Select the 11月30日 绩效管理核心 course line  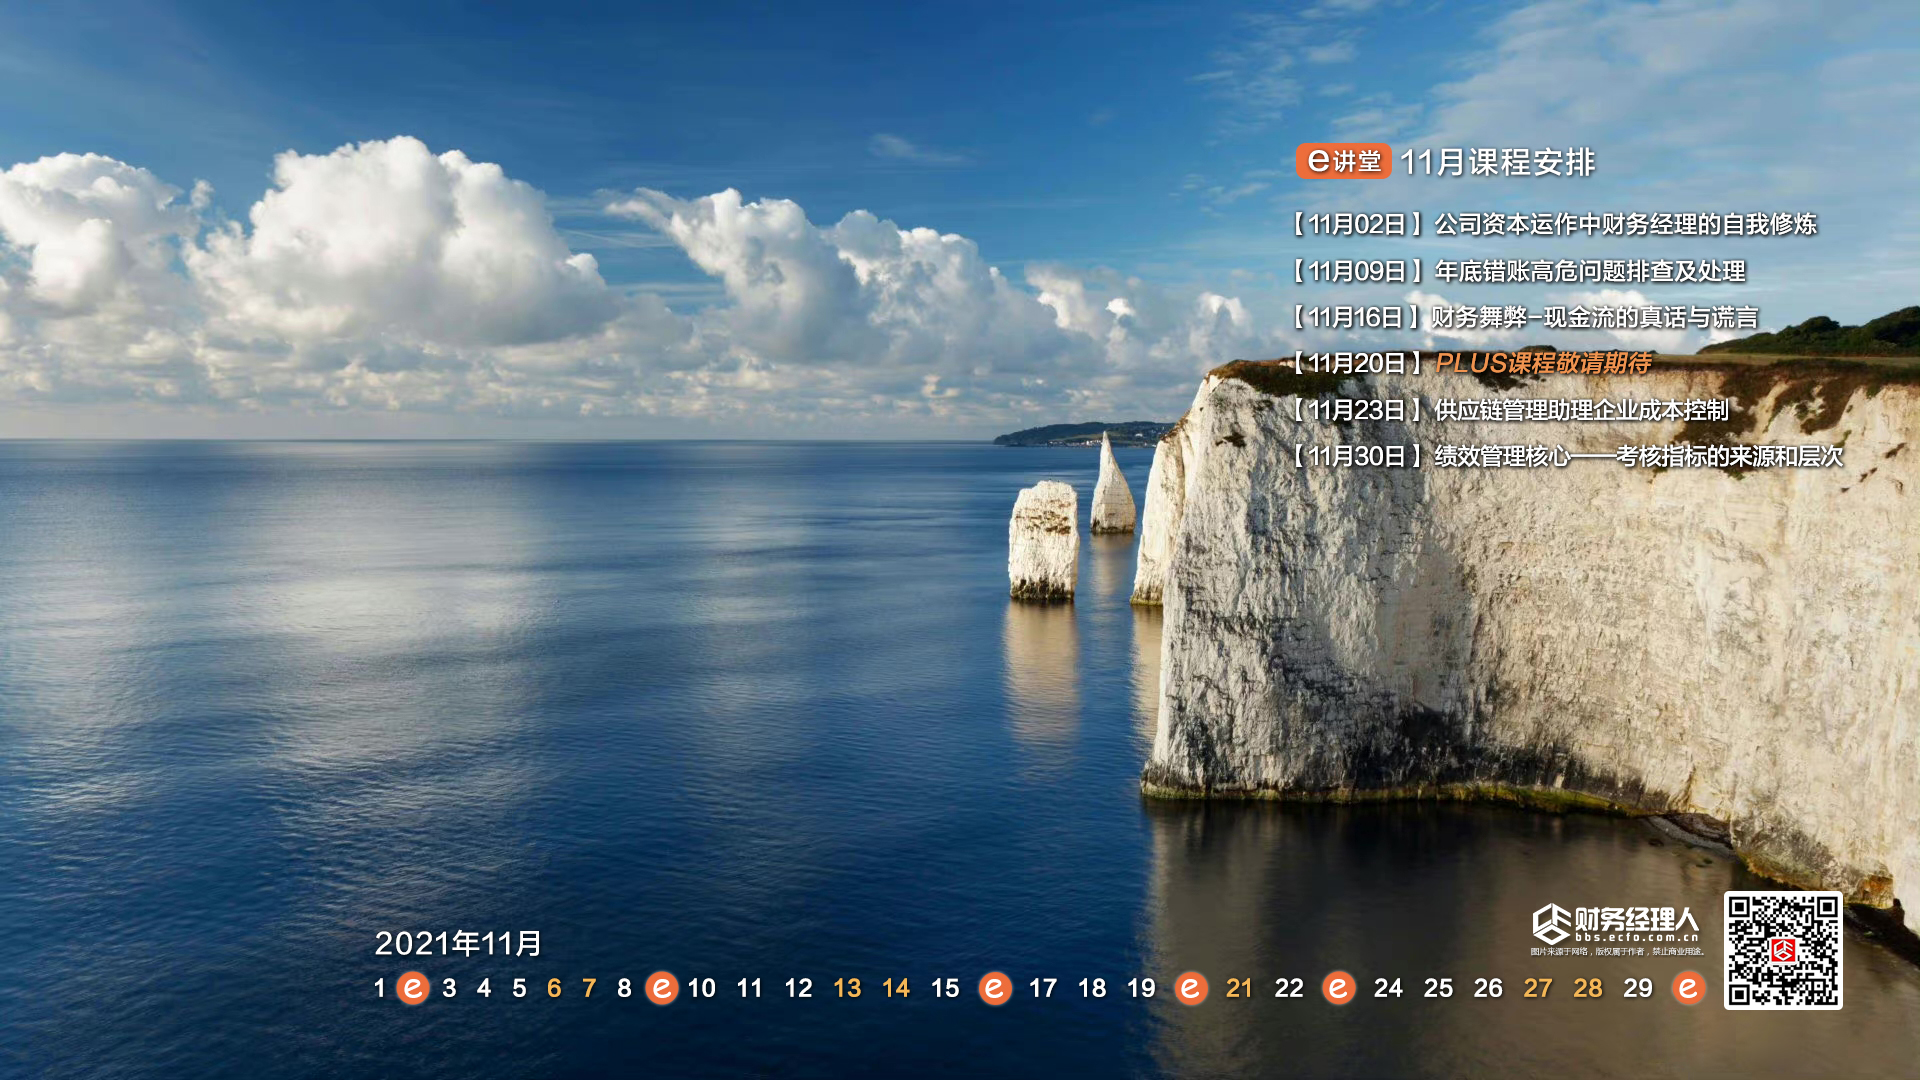pos(1567,456)
